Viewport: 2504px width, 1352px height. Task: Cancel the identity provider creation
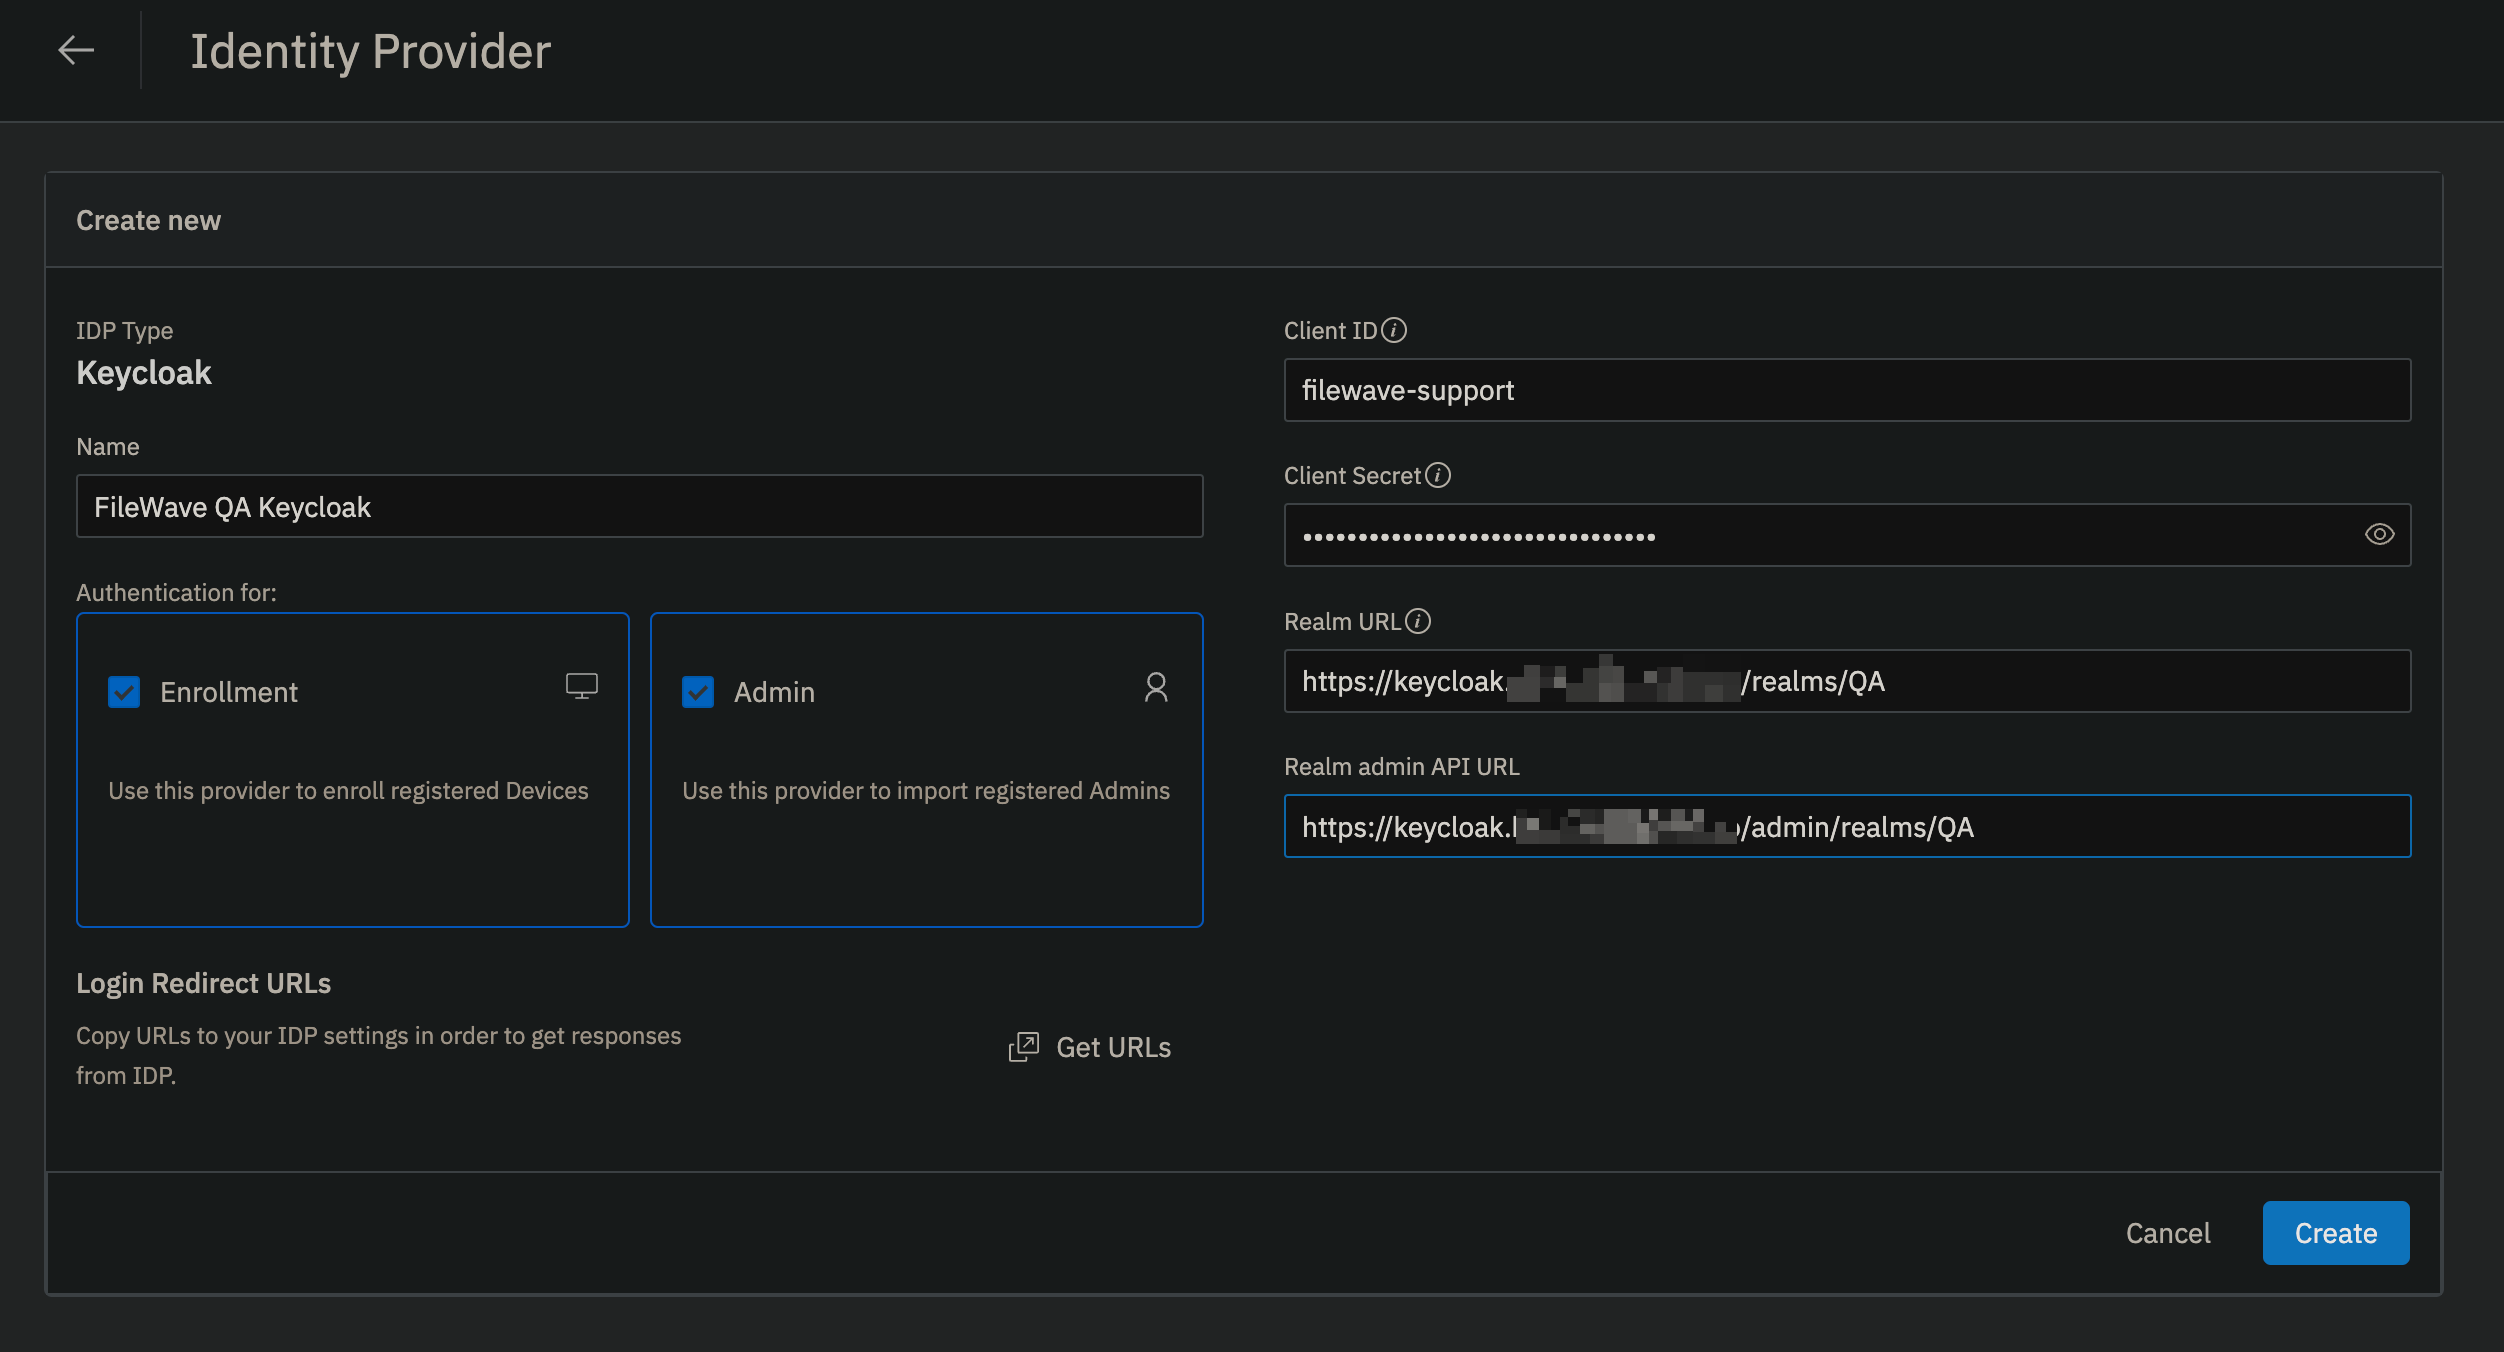pos(2168,1233)
